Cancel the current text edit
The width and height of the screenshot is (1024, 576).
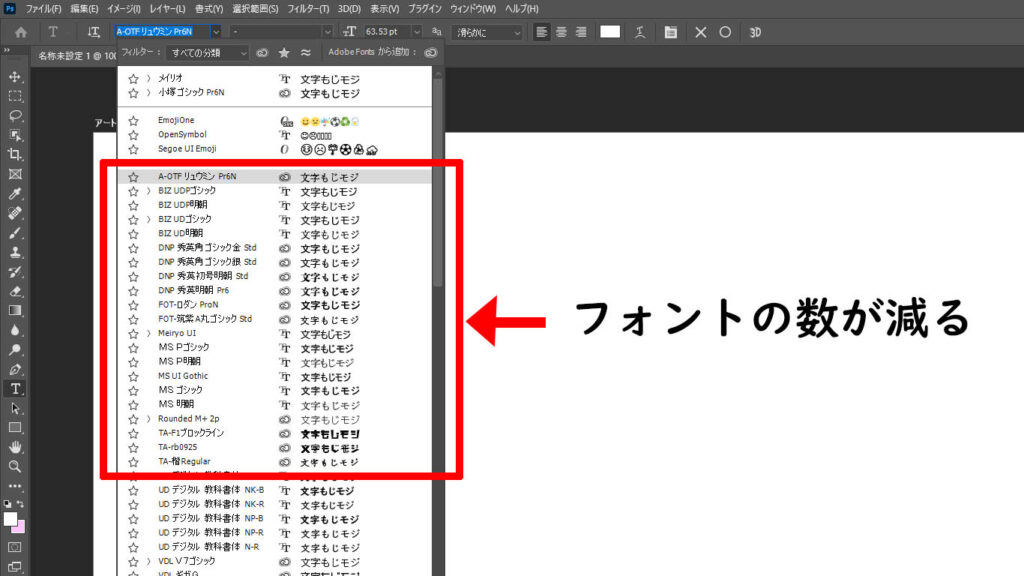701,32
